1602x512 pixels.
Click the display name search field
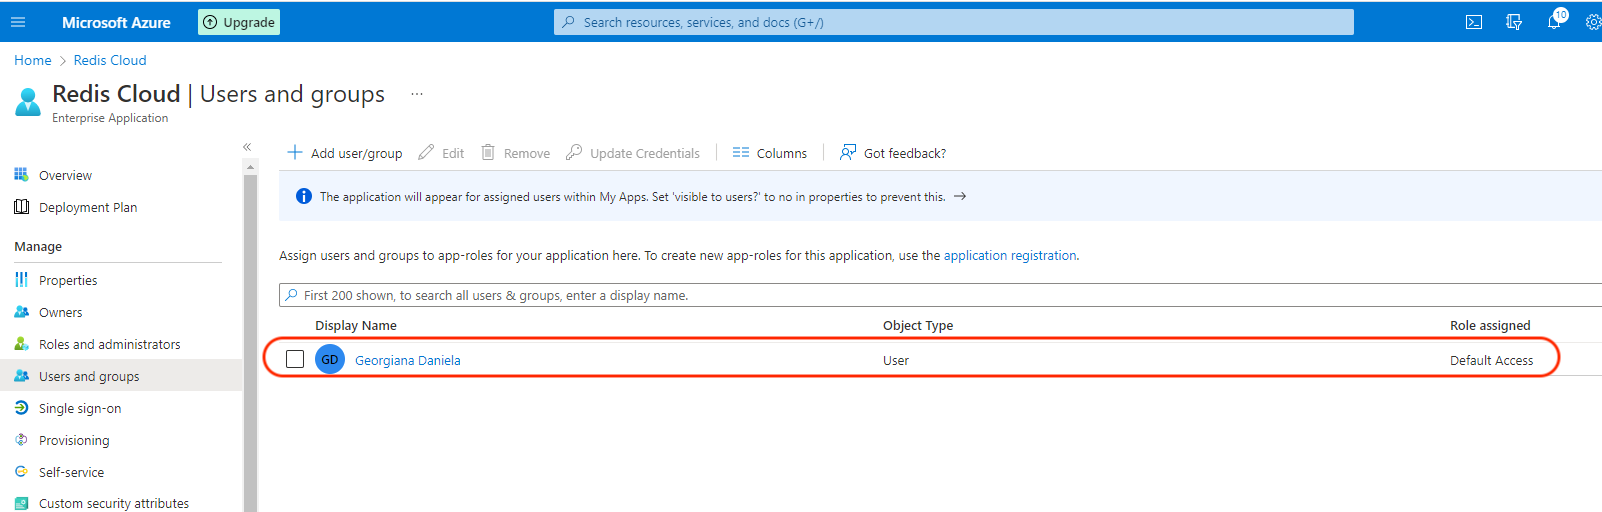[x=900, y=295]
